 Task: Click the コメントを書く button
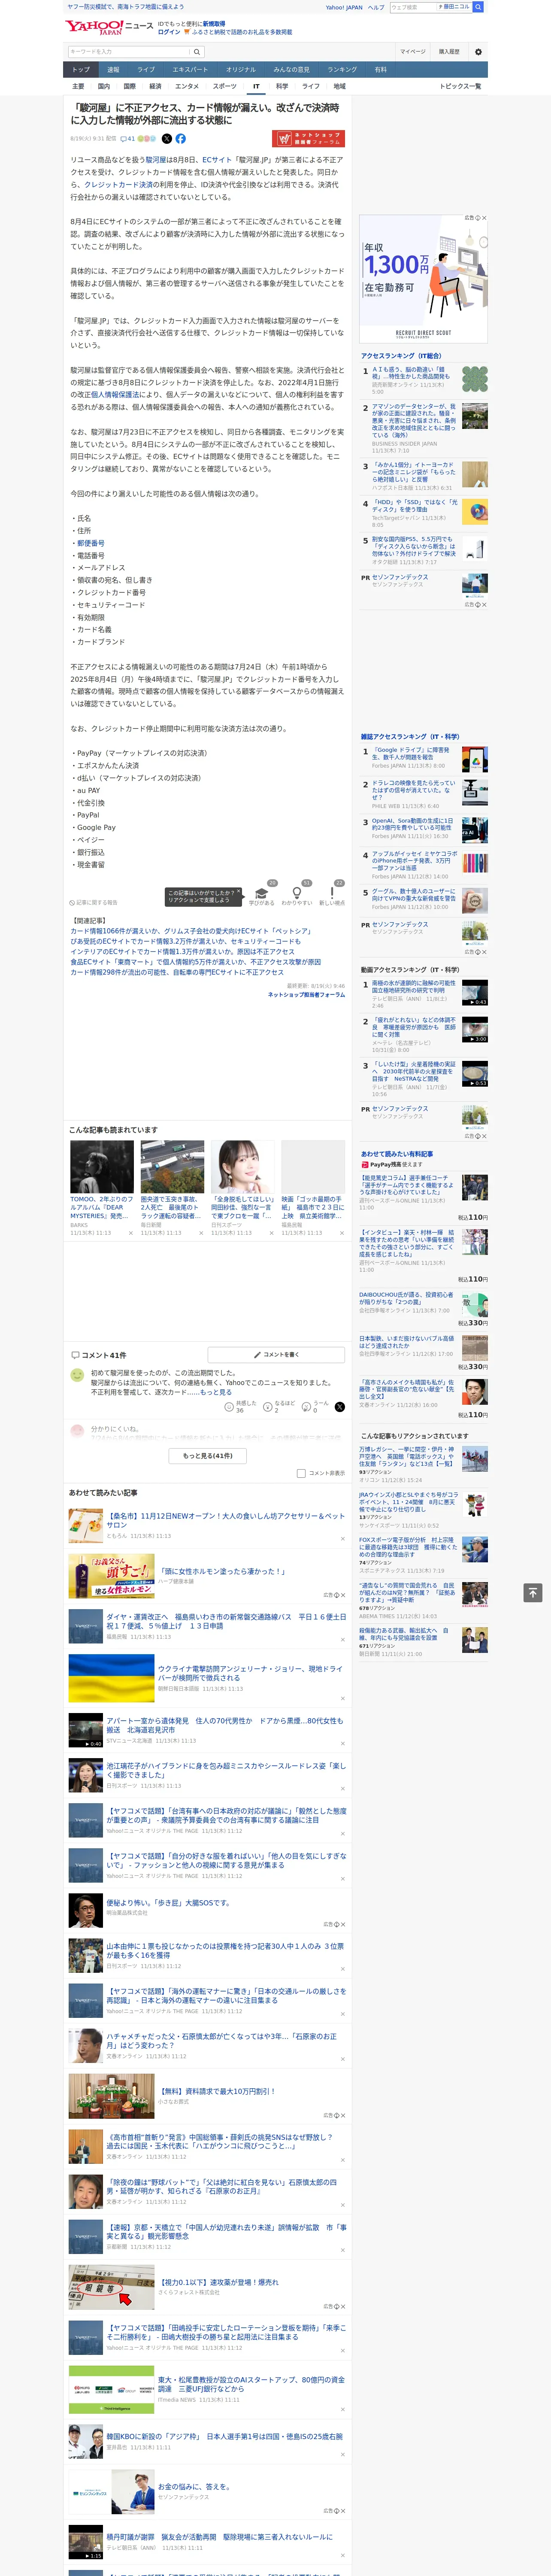click(x=276, y=1355)
